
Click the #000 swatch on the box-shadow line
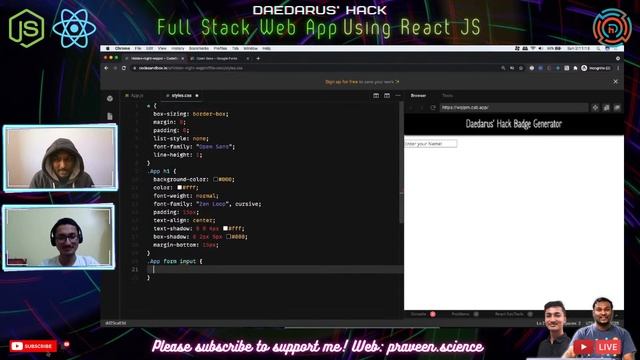click(228, 237)
